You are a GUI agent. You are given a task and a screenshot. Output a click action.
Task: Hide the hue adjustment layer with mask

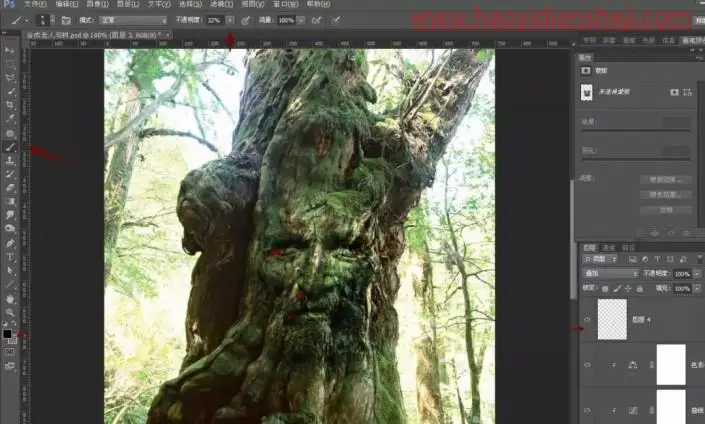click(587, 365)
